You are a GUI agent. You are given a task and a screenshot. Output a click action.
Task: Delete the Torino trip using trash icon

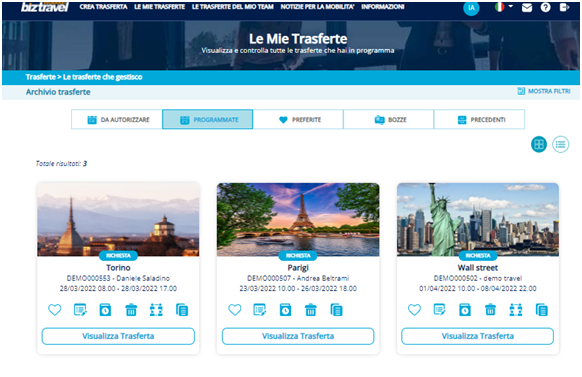pos(131,309)
